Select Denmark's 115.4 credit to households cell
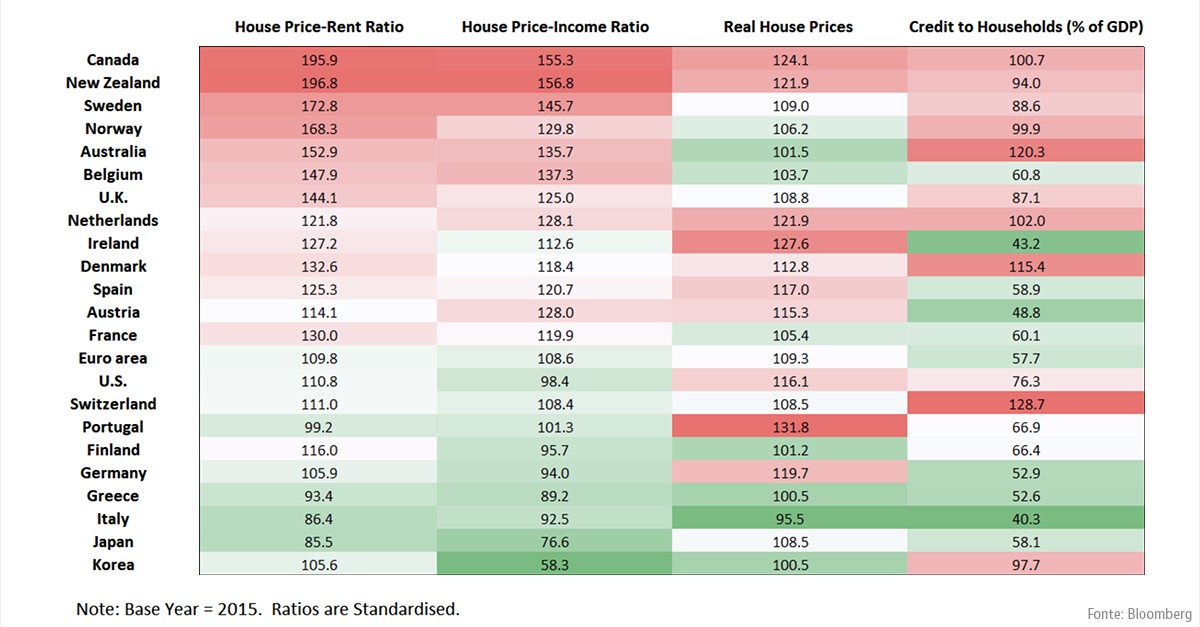The width and height of the screenshot is (1200, 627). pyautogui.click(x=1027, y=267)
